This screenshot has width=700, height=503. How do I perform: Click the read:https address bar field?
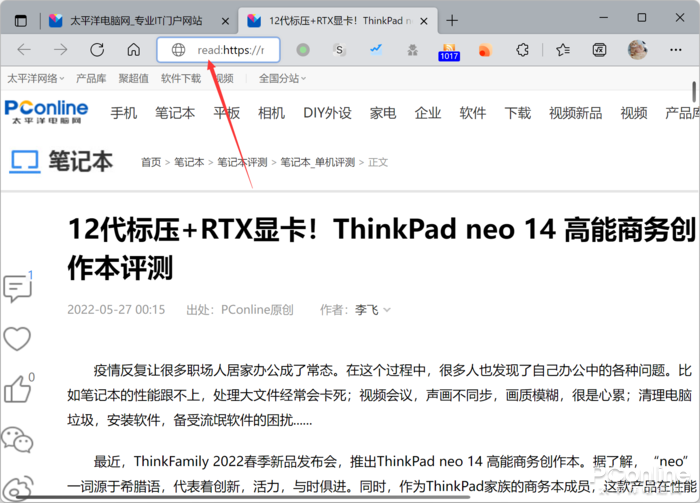click(x=218, y=50)
